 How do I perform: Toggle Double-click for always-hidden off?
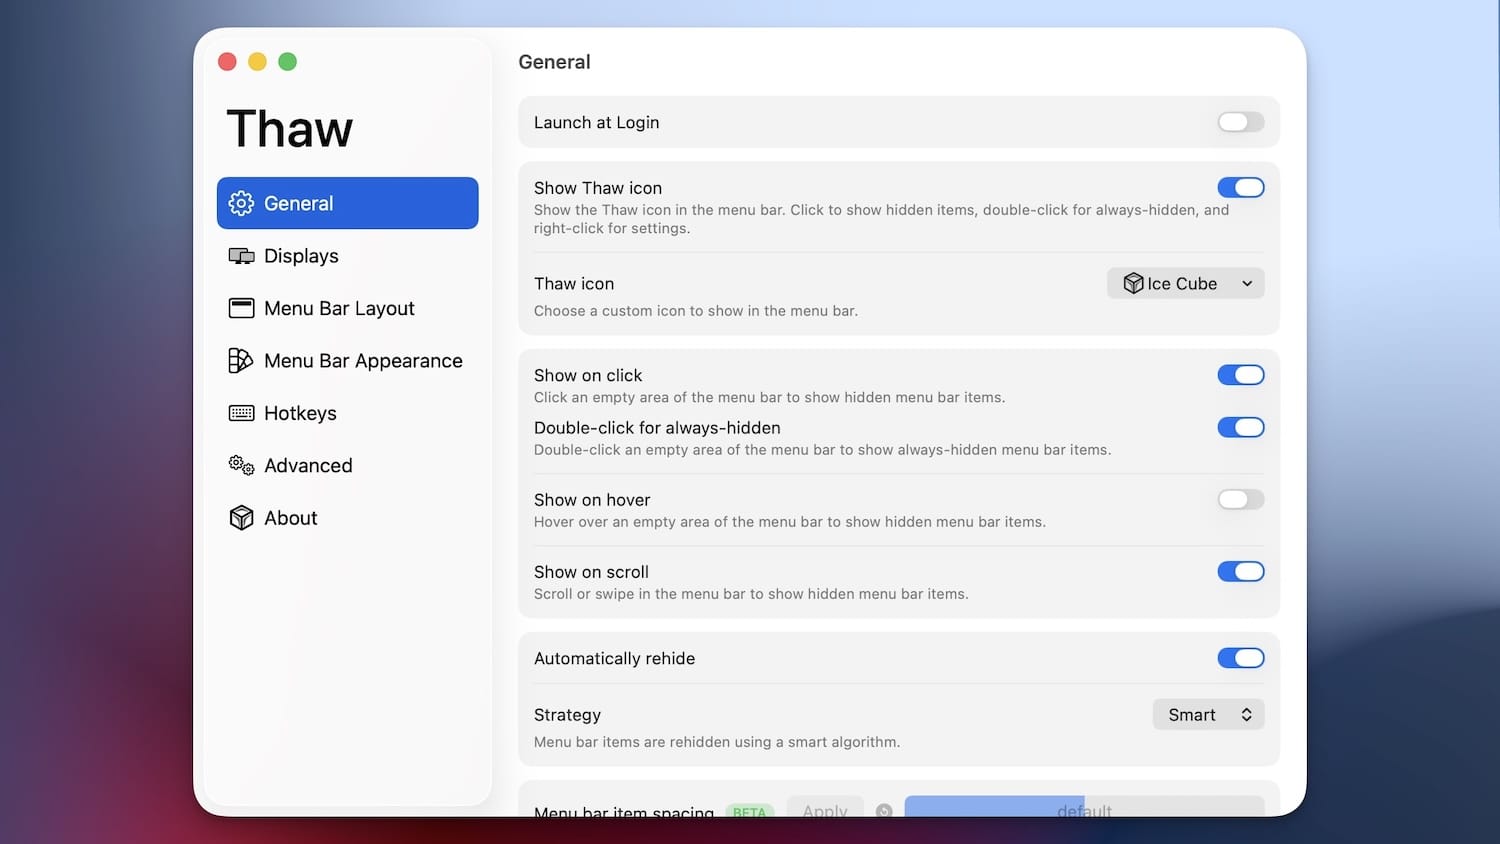click(1241, 427)
